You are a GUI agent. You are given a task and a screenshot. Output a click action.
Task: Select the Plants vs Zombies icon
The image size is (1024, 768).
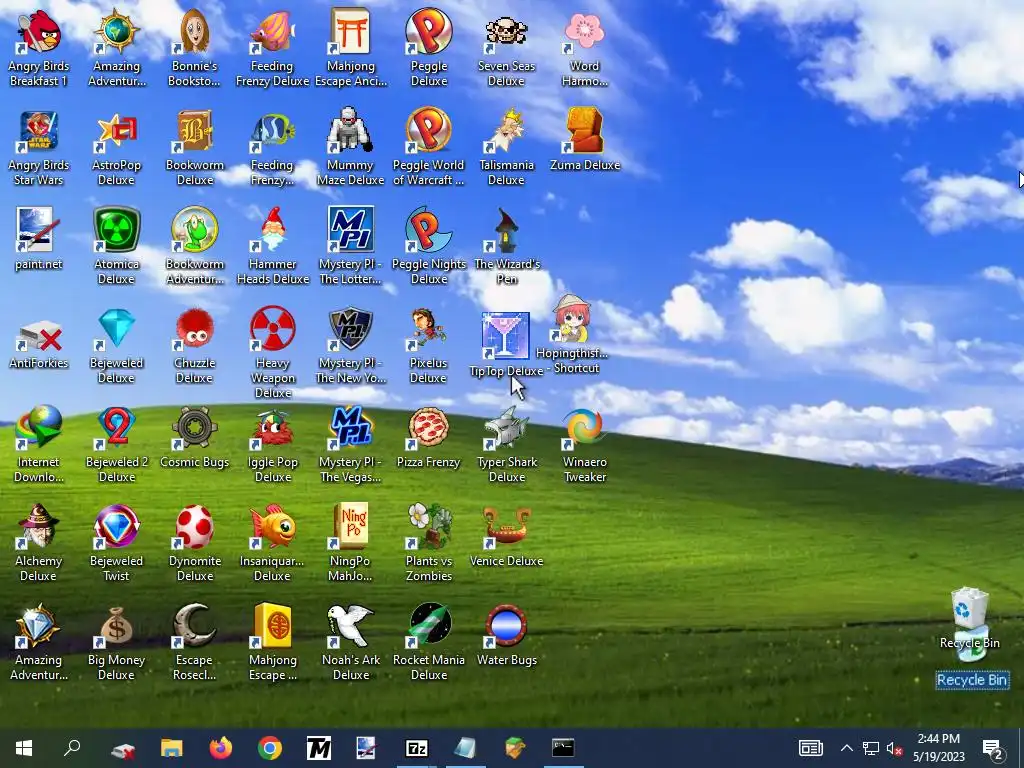[x=428, y=526]
